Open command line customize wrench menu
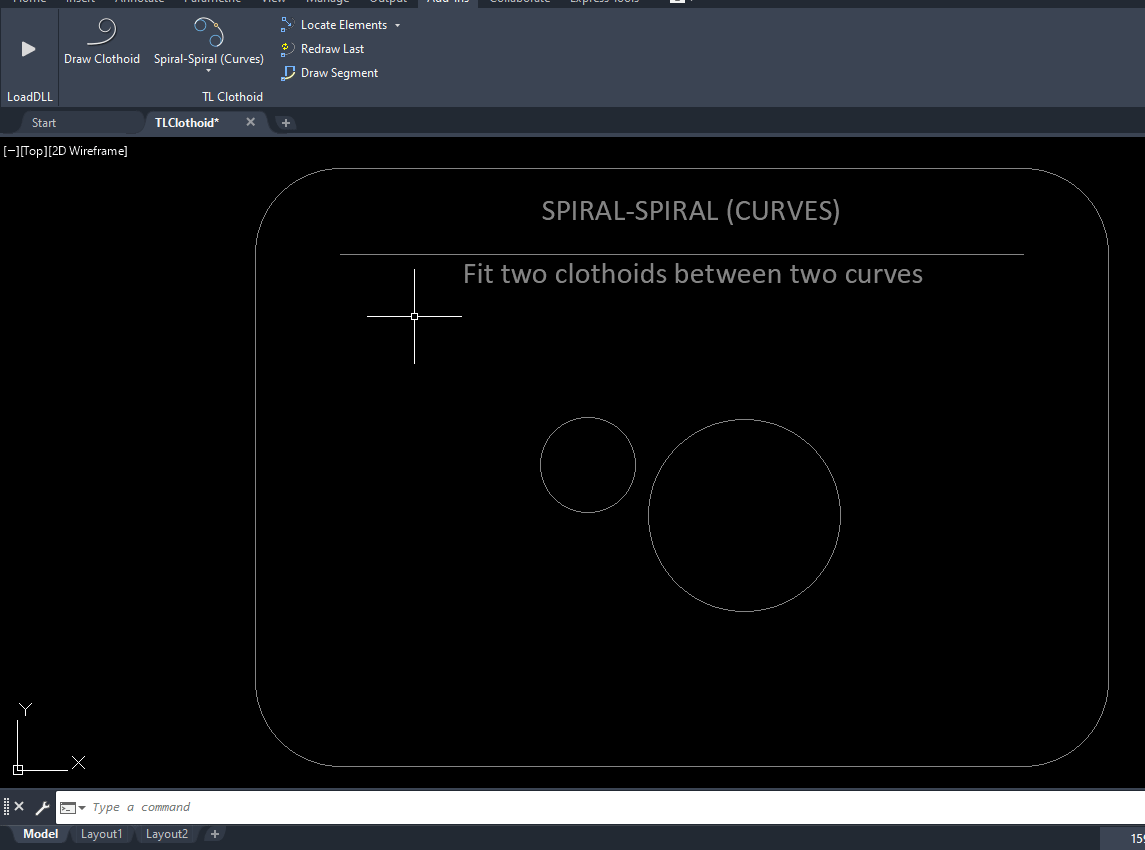1145x850 pixels. coord(42,807)
